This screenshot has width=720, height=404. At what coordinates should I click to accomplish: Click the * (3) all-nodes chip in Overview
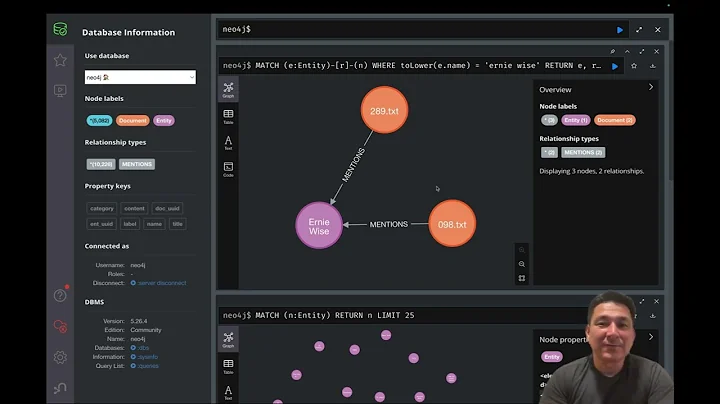[x=549, y=120]
